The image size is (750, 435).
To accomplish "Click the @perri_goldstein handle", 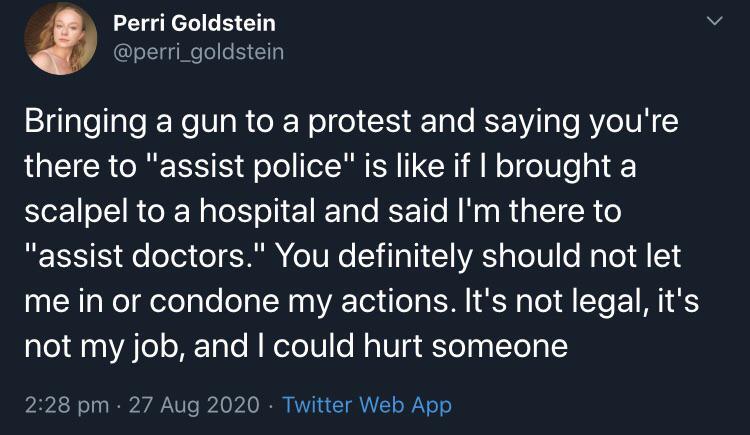I will click(x=198, y=51).
